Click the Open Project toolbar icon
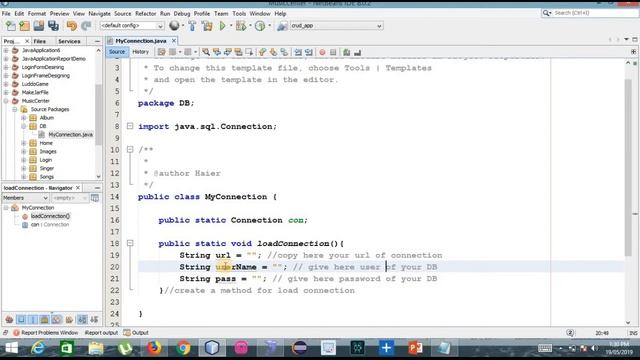Screen dimensions: 640x360 point(39,26)
